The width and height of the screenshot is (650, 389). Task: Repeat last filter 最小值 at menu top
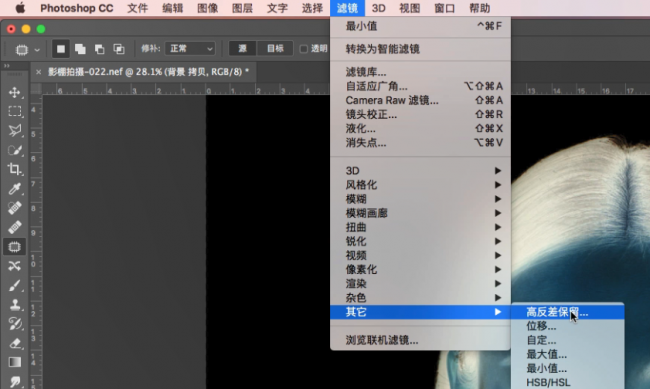420,26
